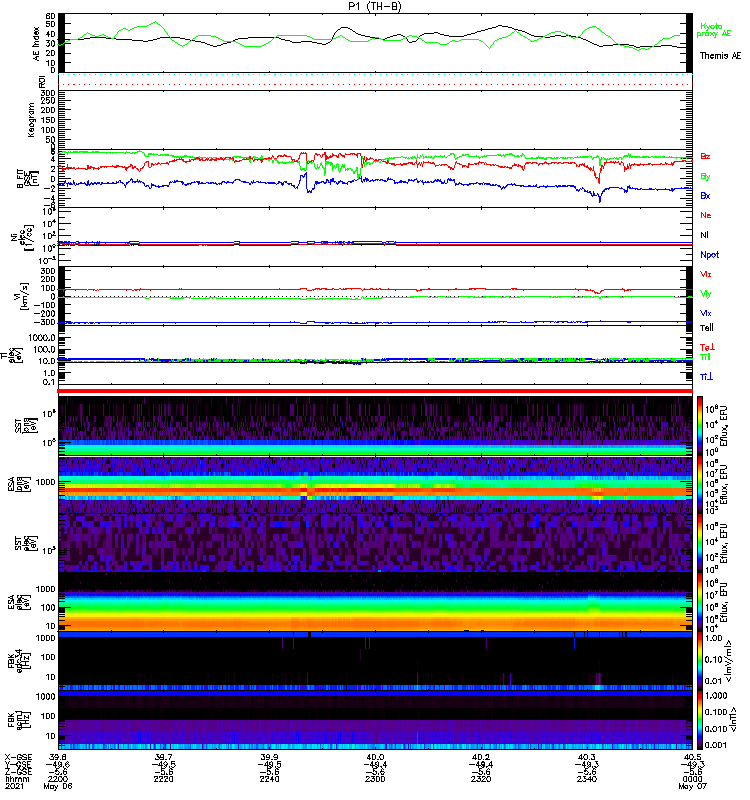This screenshot has width=750, height=800.
Task: Click the plot title "P1 (TH-B)"
Action: [x=375, y=6]
